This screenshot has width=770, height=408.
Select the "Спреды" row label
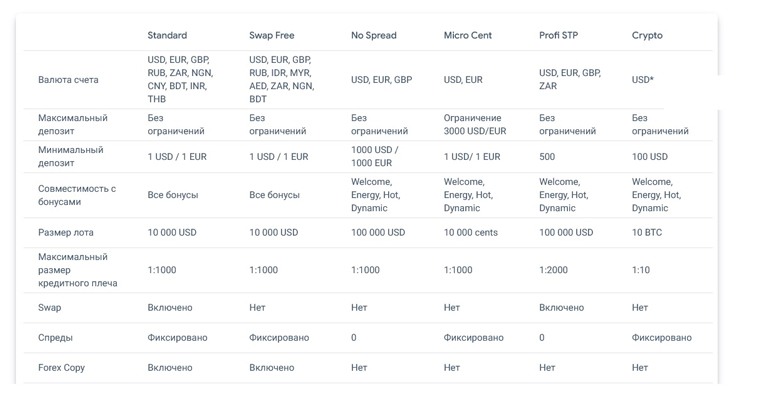56,338
